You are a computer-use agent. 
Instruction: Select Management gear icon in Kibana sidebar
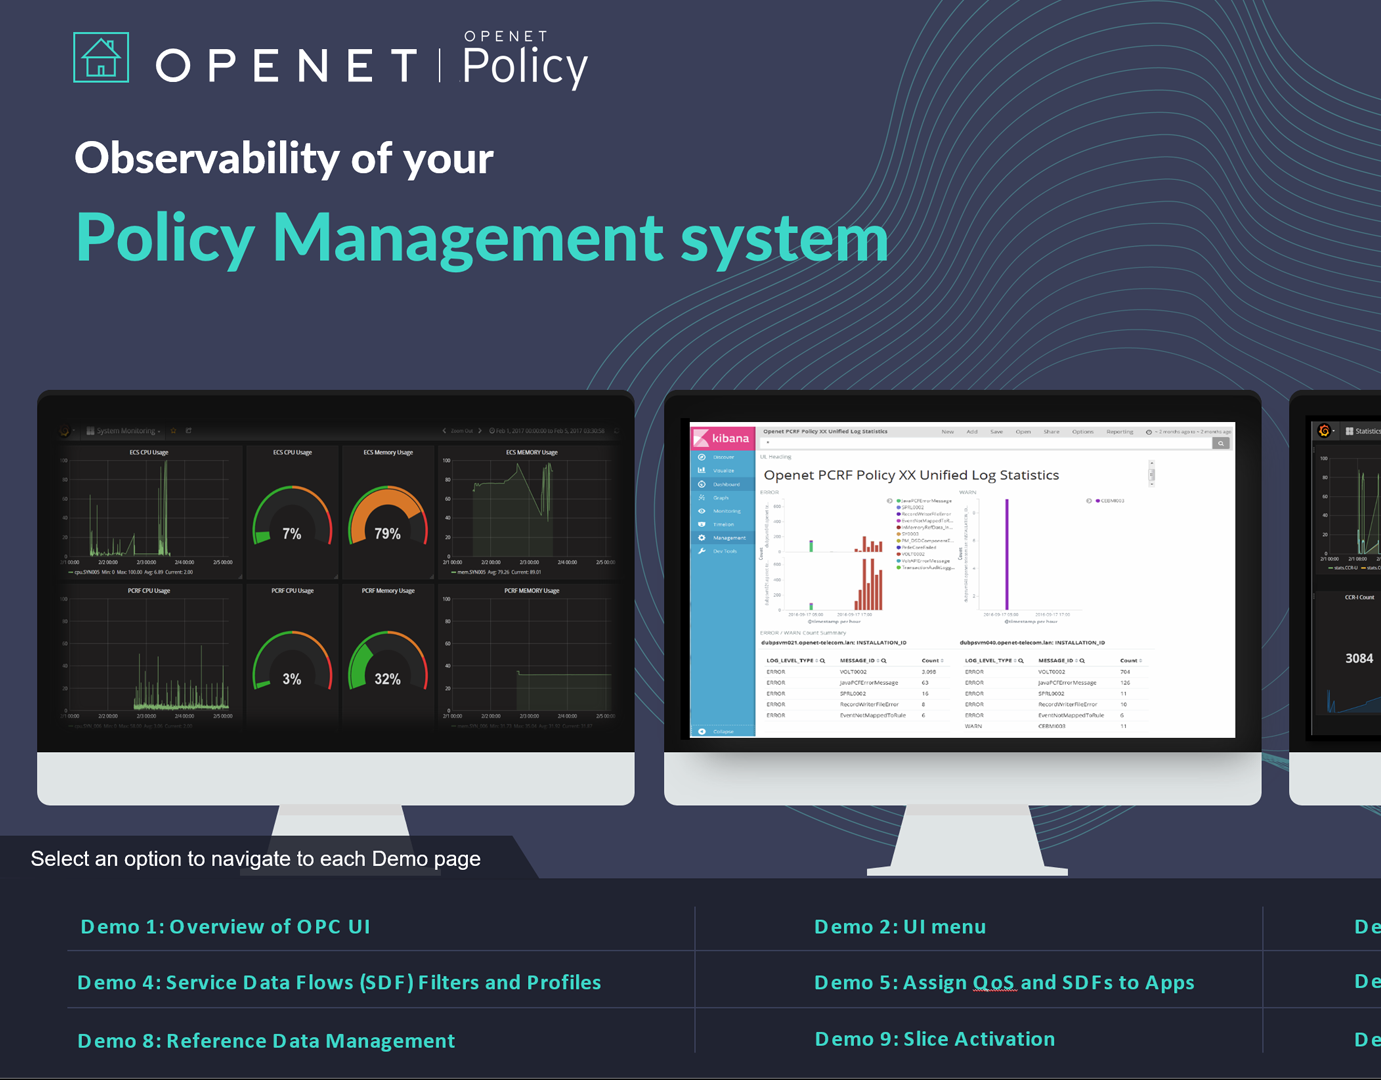point(702,538)
